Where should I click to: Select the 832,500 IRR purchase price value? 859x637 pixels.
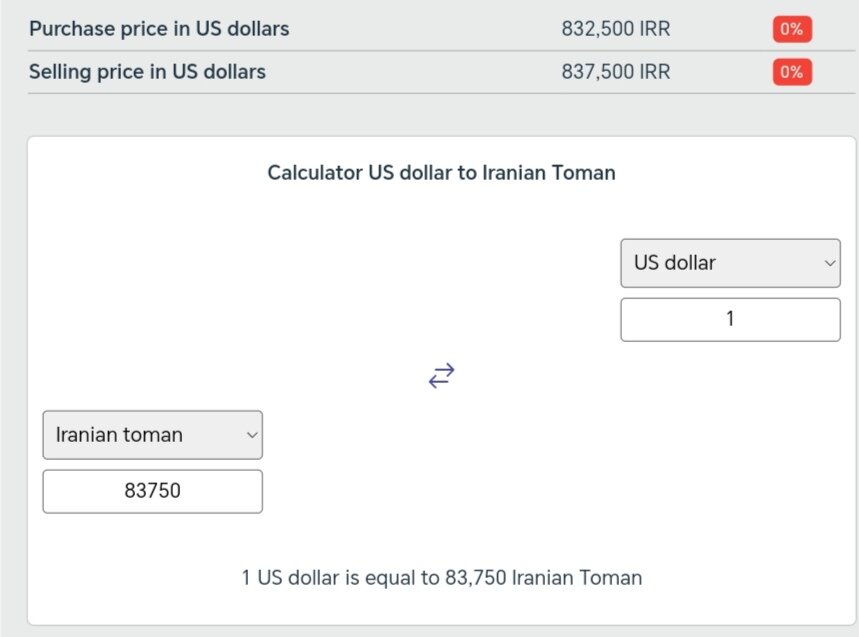pos(614,29)
